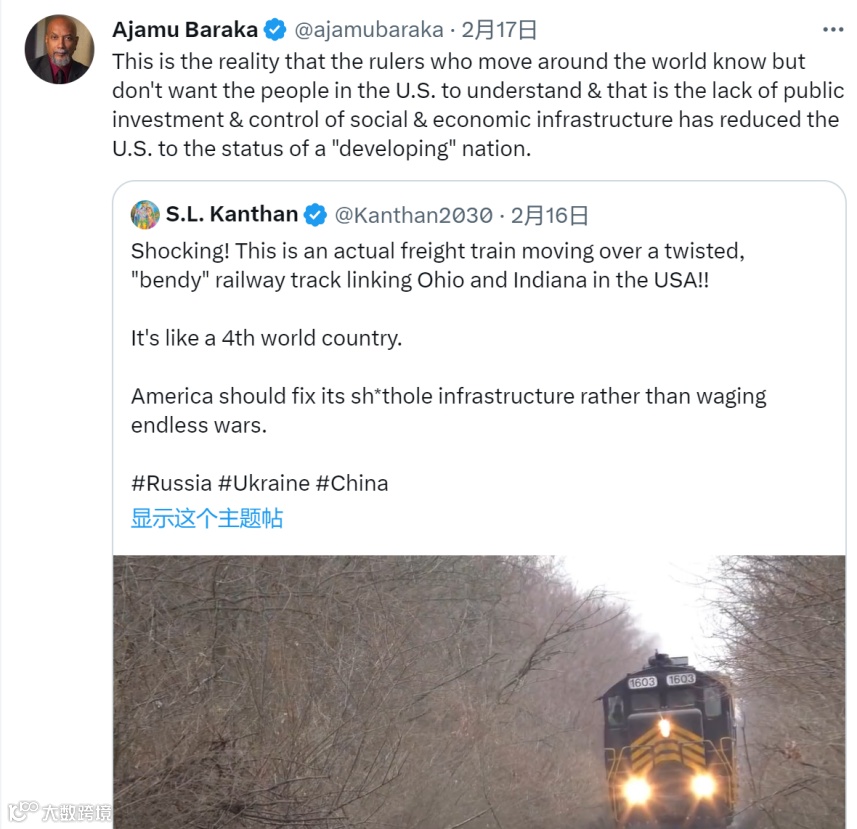Click S.L. Kanthan's verified checkmark badge
Screen dimensions: 857x829
tap(315, 215)
